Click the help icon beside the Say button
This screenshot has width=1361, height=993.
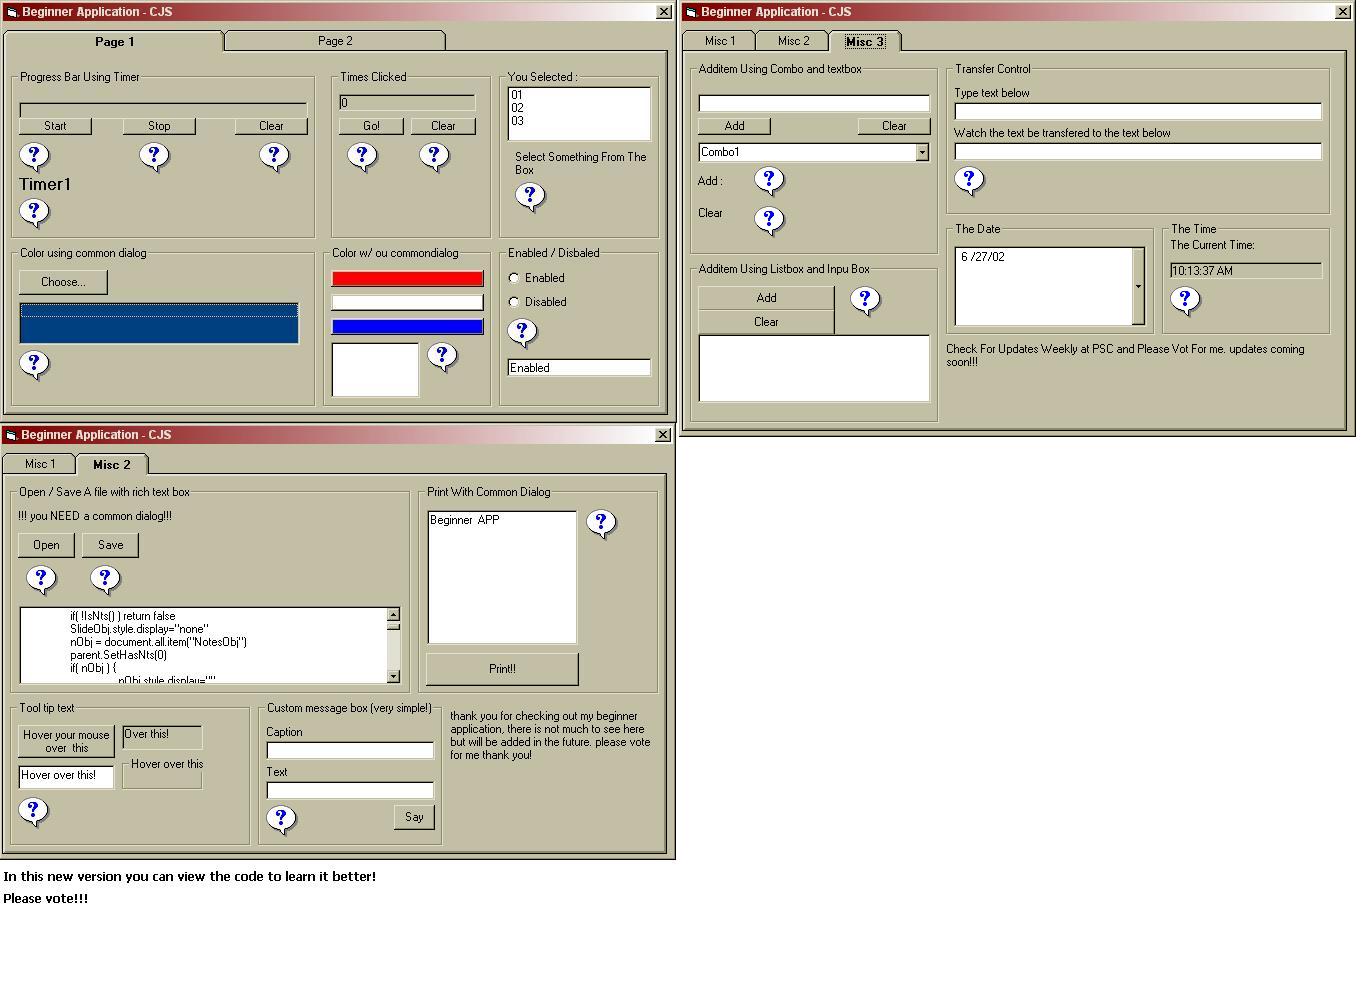[x=281, y=819]
